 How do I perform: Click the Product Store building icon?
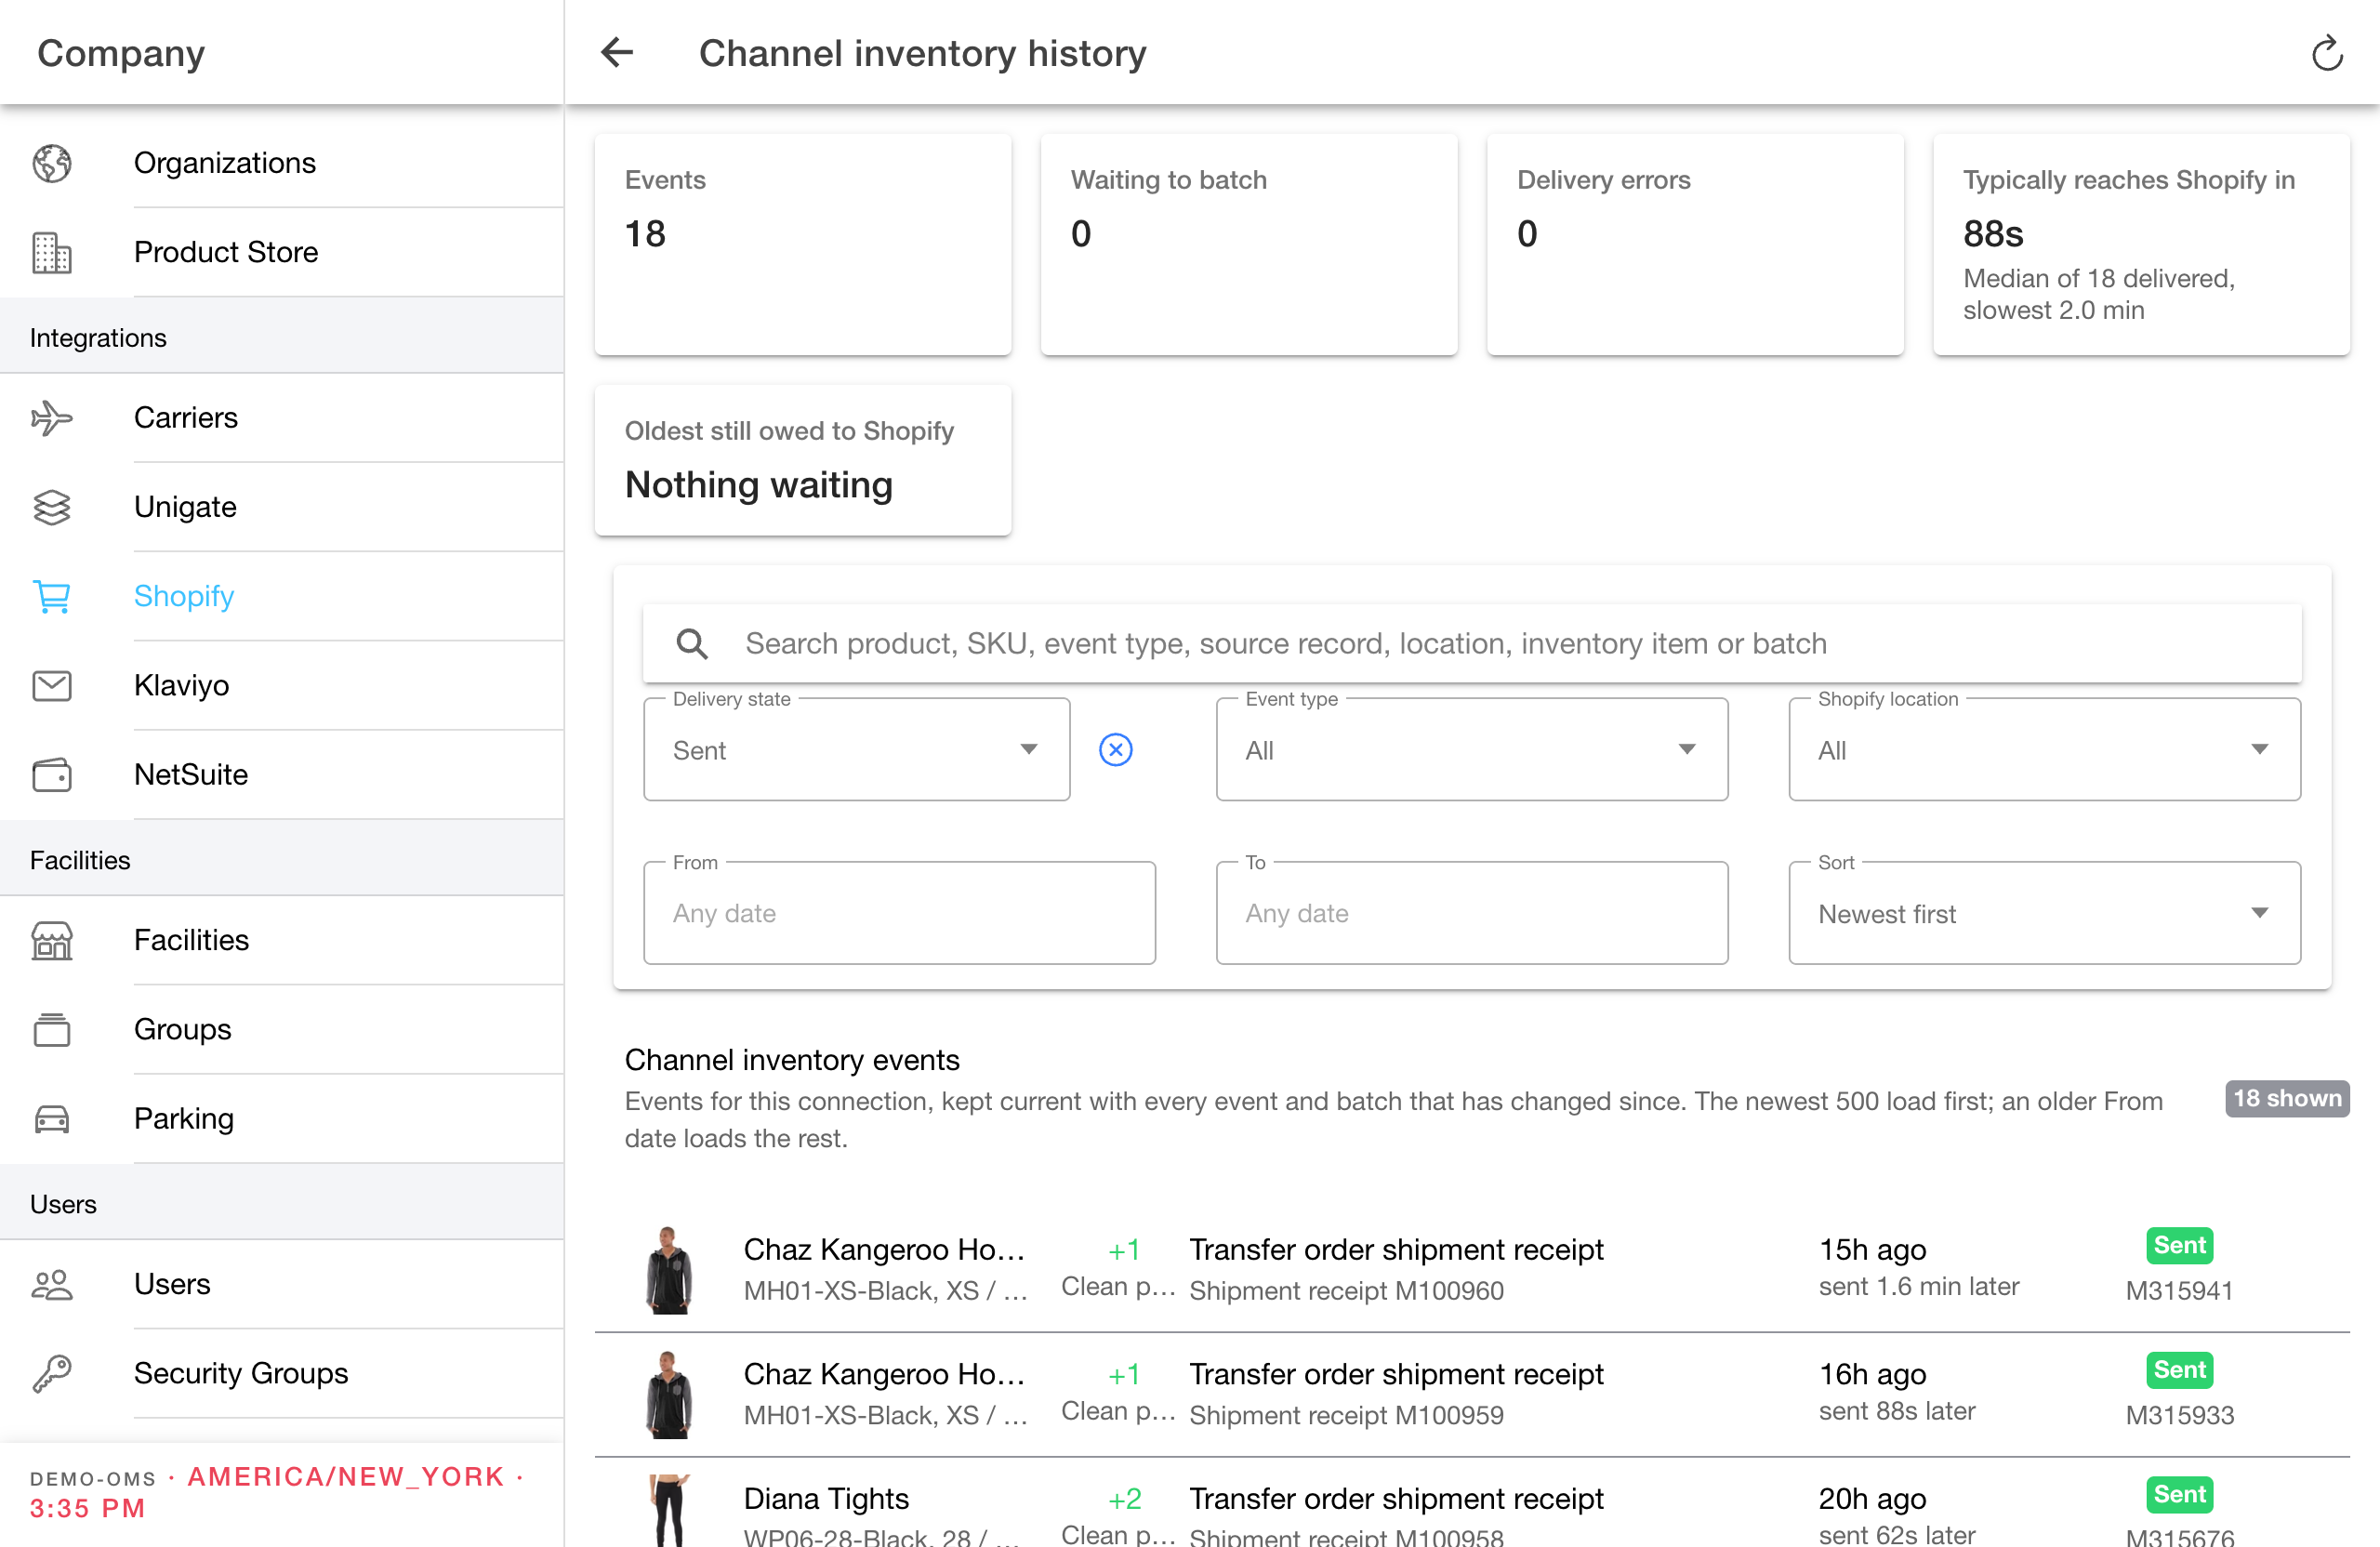[x=52, y=252]
